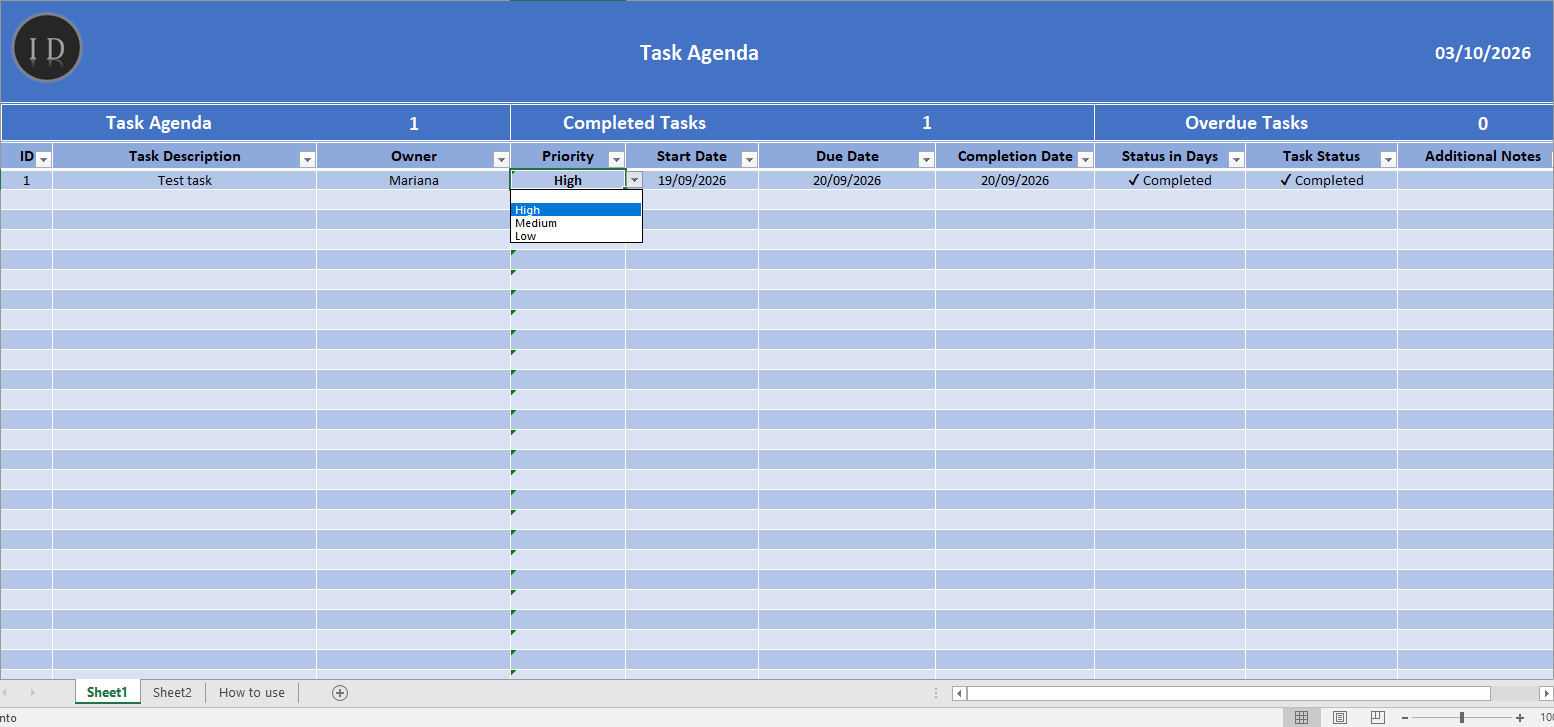1554x727 pixels.
Task: Select the Mariana owner cell
Action: click(414, 181)
